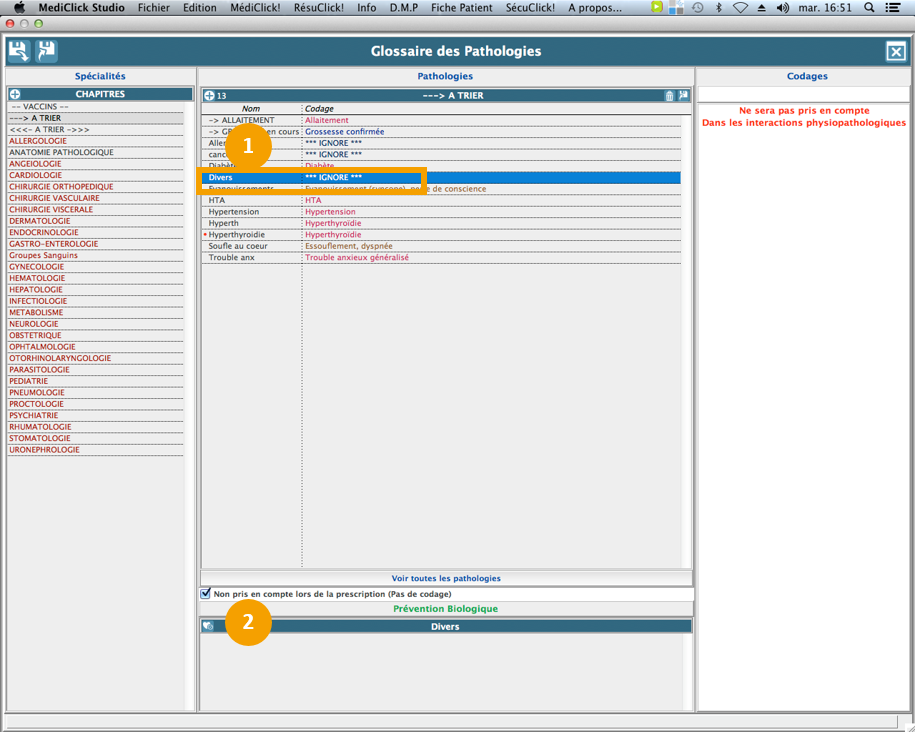The image size is (915, 732).
Task: Click the volume icon in menu bar
Action: tap(782, 8)
